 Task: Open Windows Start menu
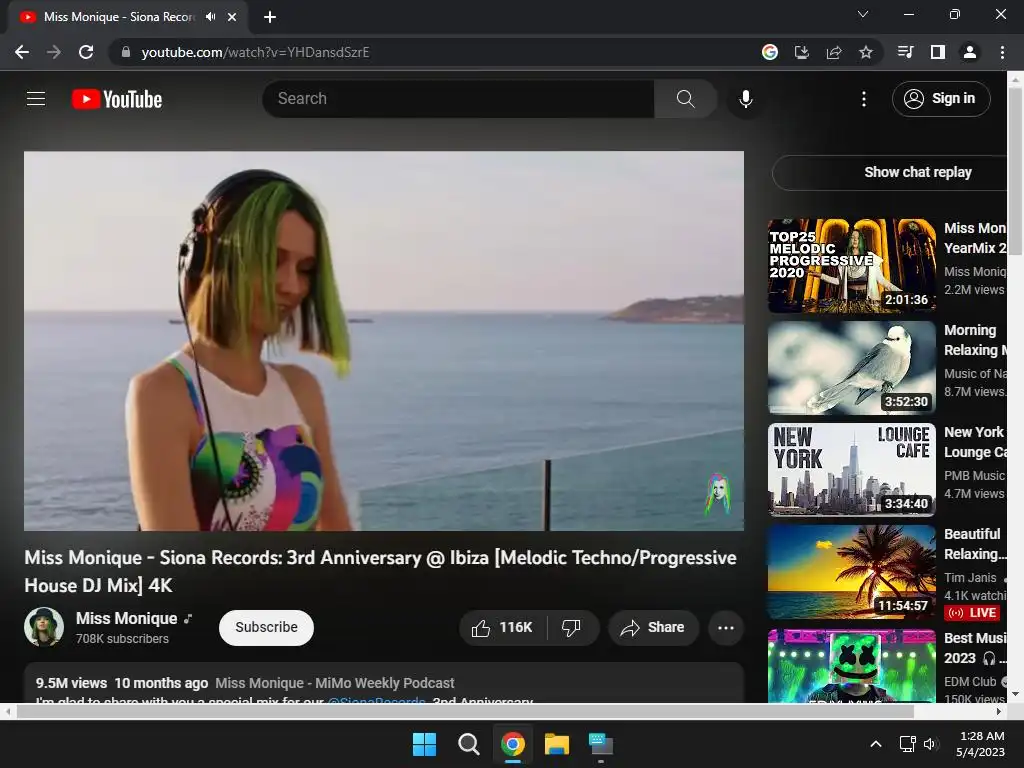[x=424, y=744]
